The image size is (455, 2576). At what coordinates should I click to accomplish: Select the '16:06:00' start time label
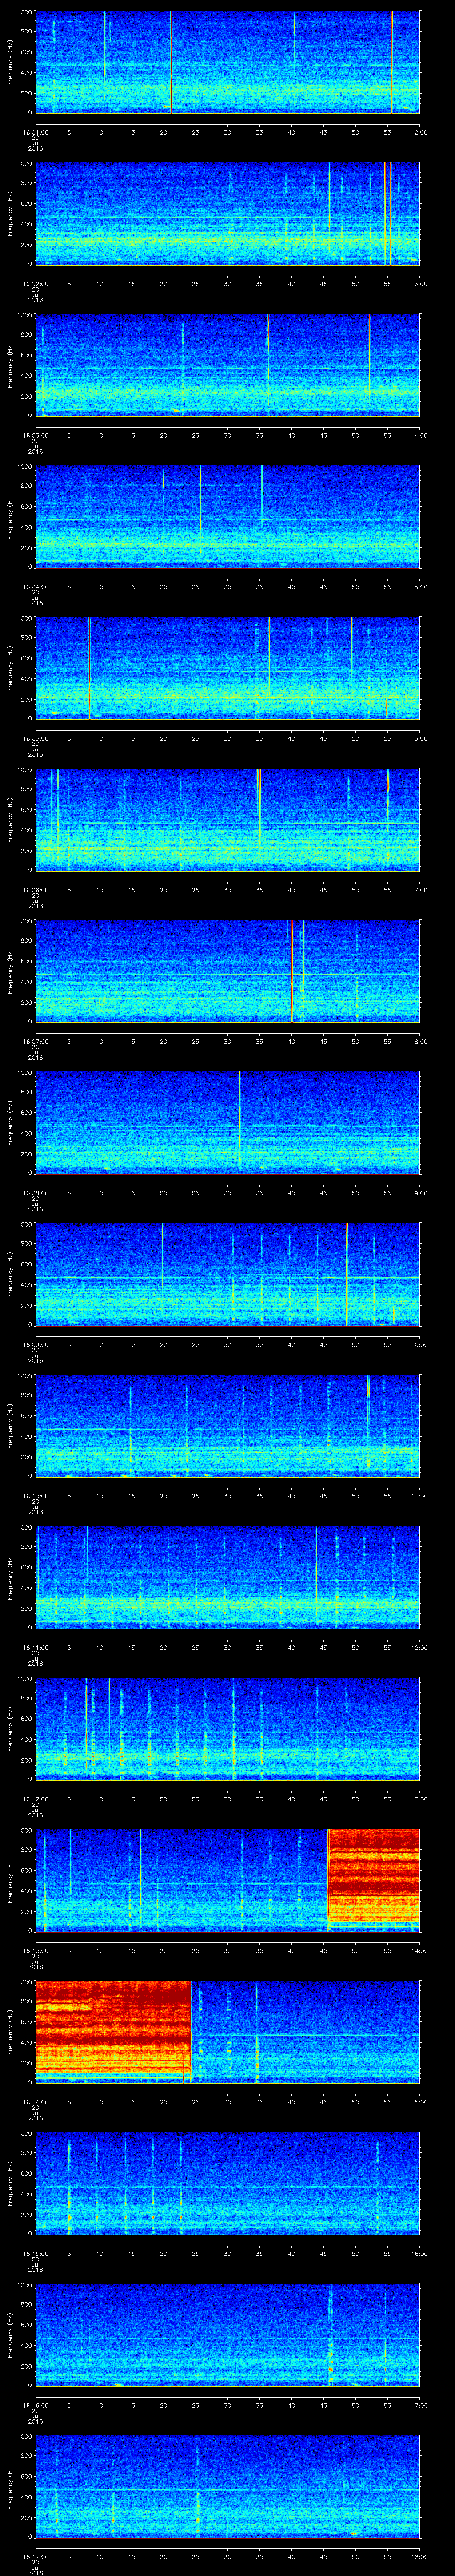click(x=35, y=890)
